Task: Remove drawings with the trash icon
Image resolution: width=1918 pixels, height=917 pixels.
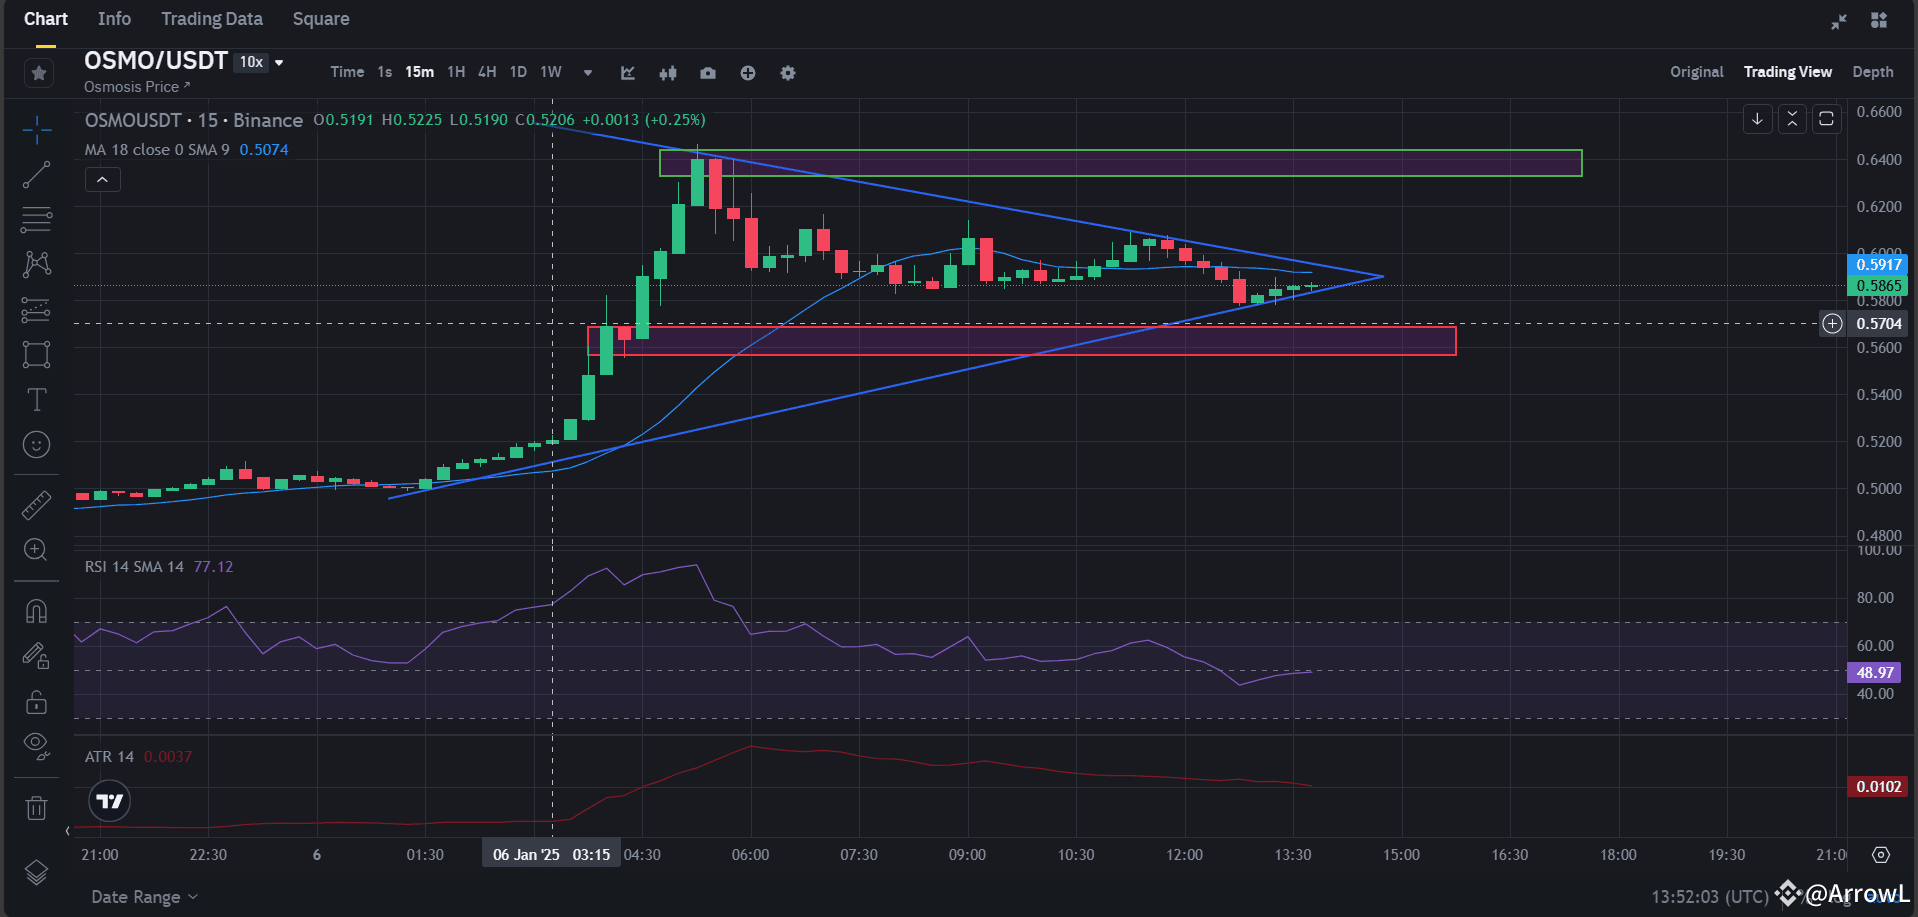Action: coord(37,807)
